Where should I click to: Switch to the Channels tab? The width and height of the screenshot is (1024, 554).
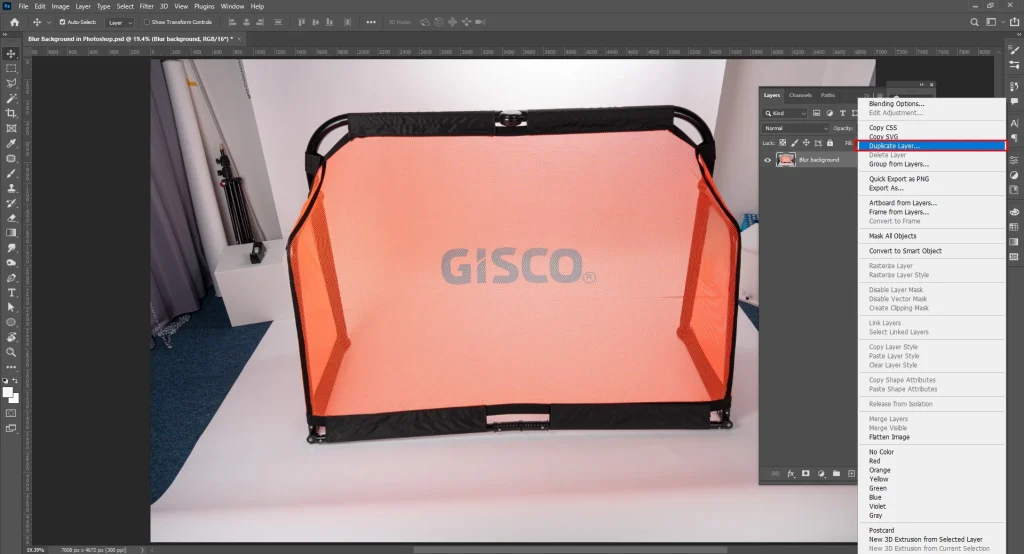[x=800, y=95]
